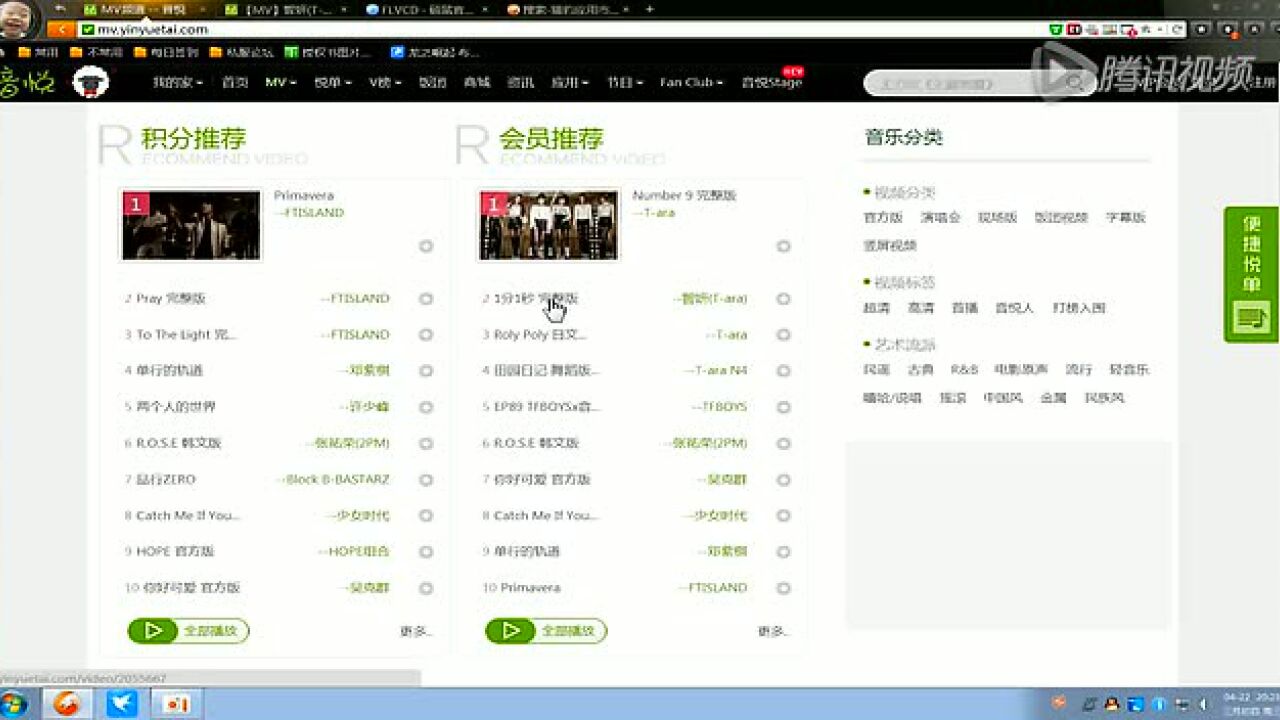Expand the 应用 navigation dropdown
1280x720 pixels.
click(x=570, y=83)
